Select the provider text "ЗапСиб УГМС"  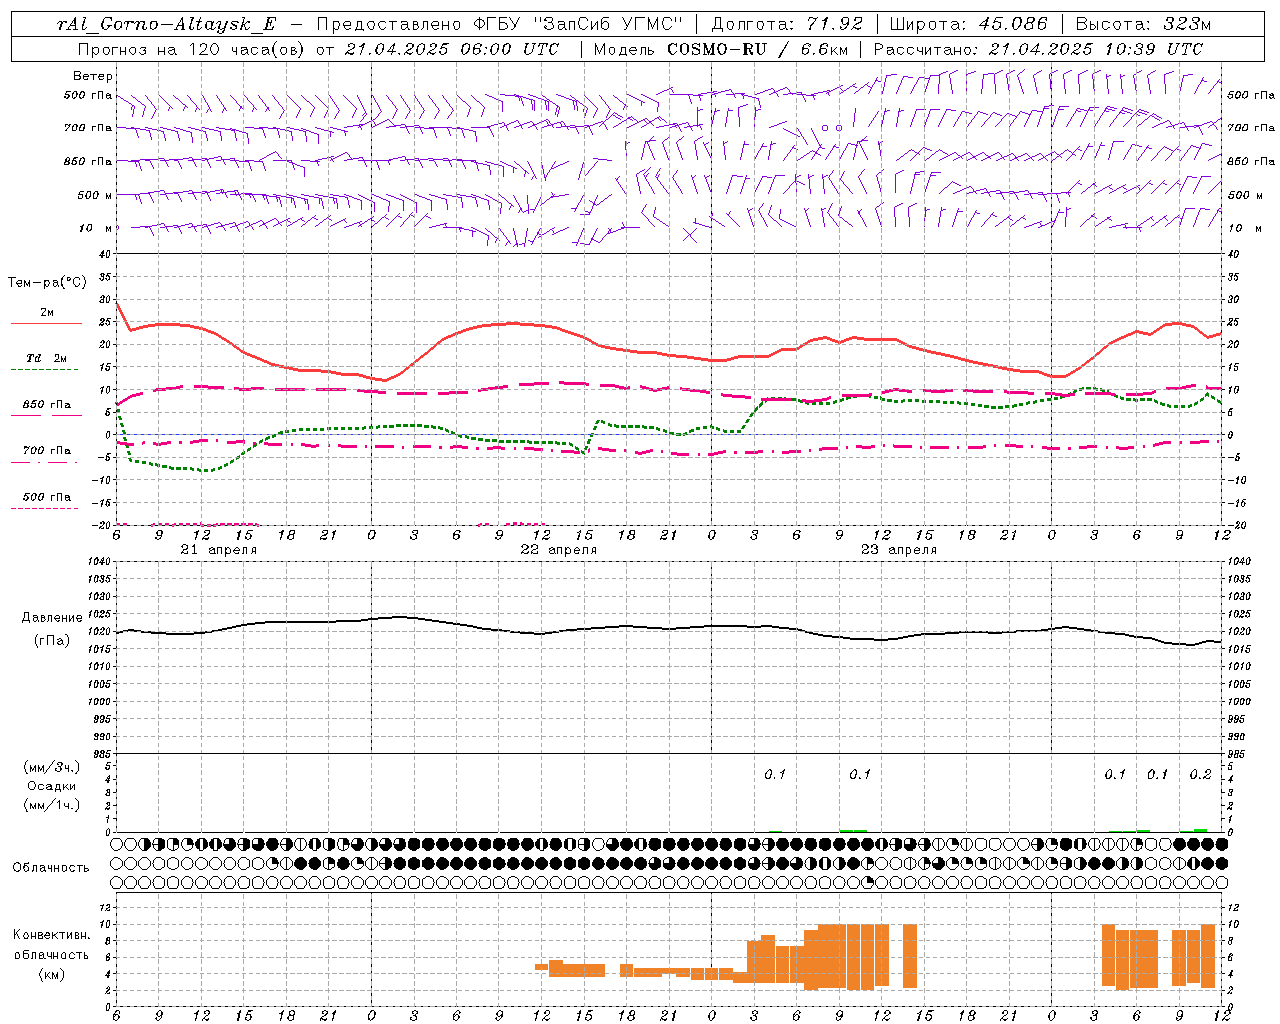pyautogui.click(x=608, y=24)
